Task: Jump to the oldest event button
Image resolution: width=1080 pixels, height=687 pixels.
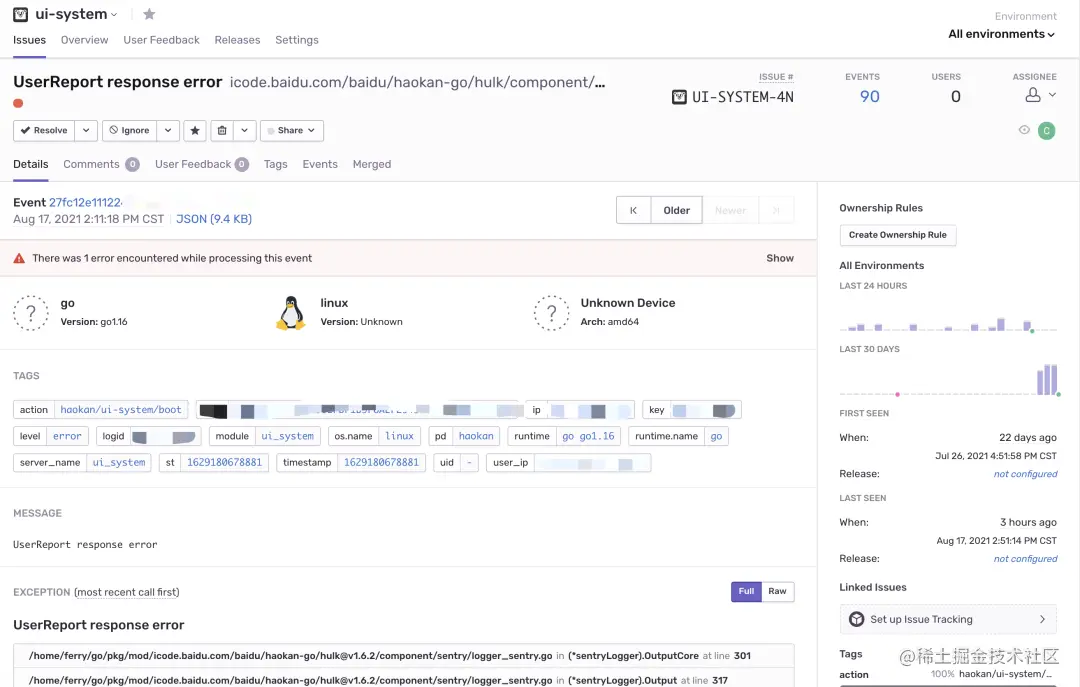Action: click(x=633, y=210)
